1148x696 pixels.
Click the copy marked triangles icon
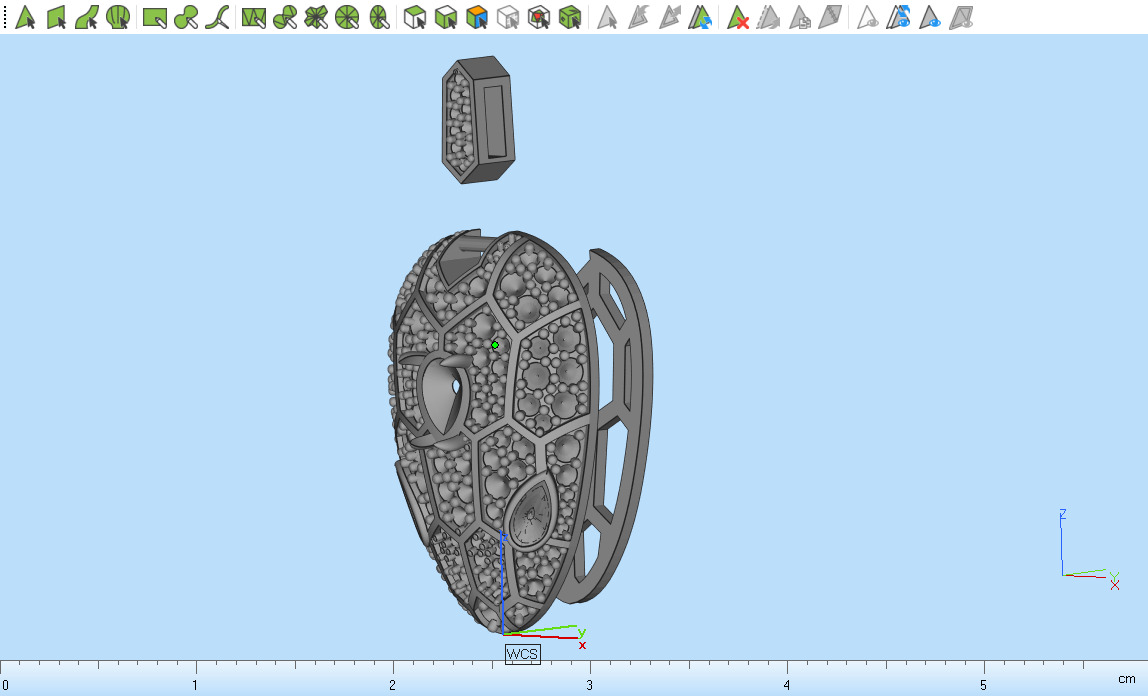799,16
